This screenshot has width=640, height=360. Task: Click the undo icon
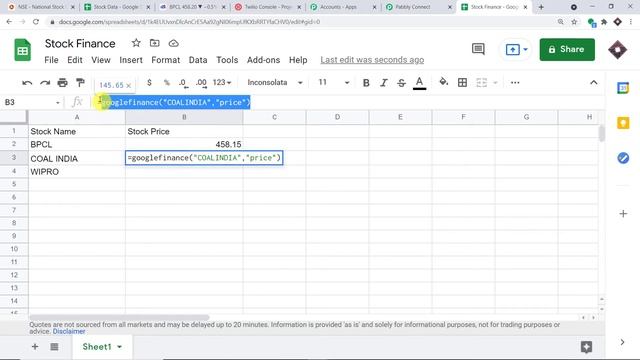tap(27, 83)
